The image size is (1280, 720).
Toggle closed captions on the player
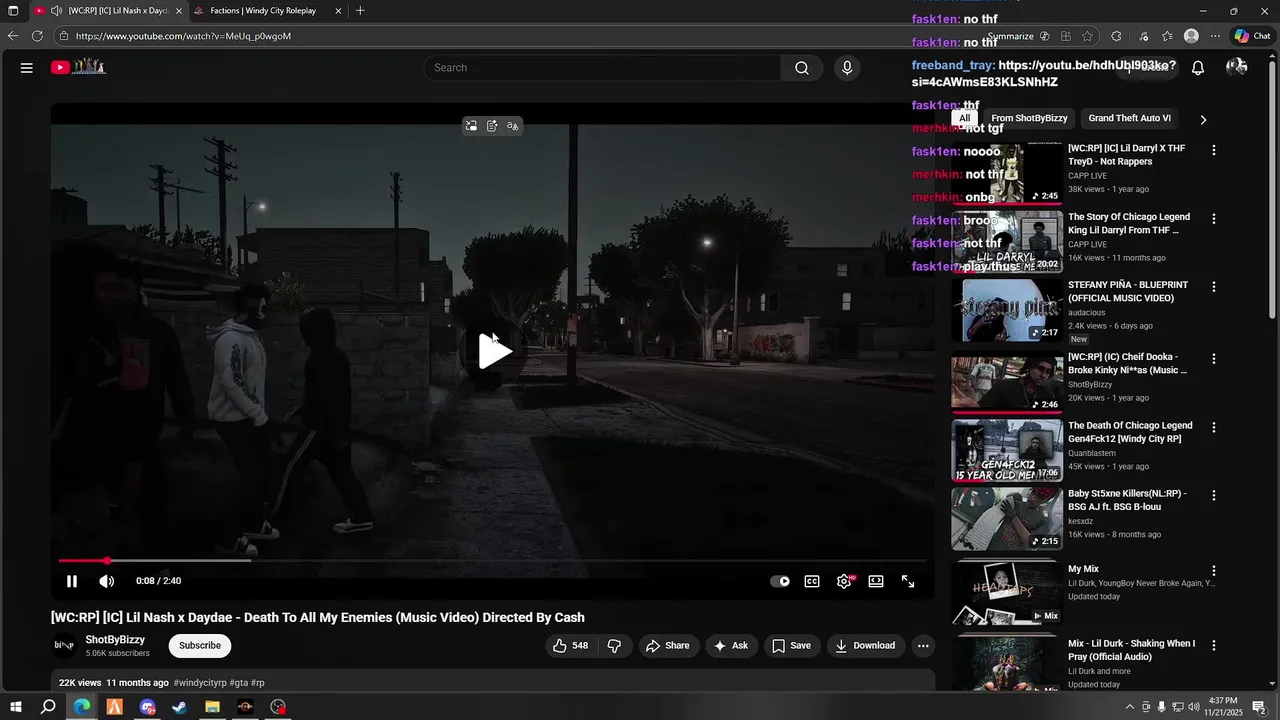(x=812, y=581)
